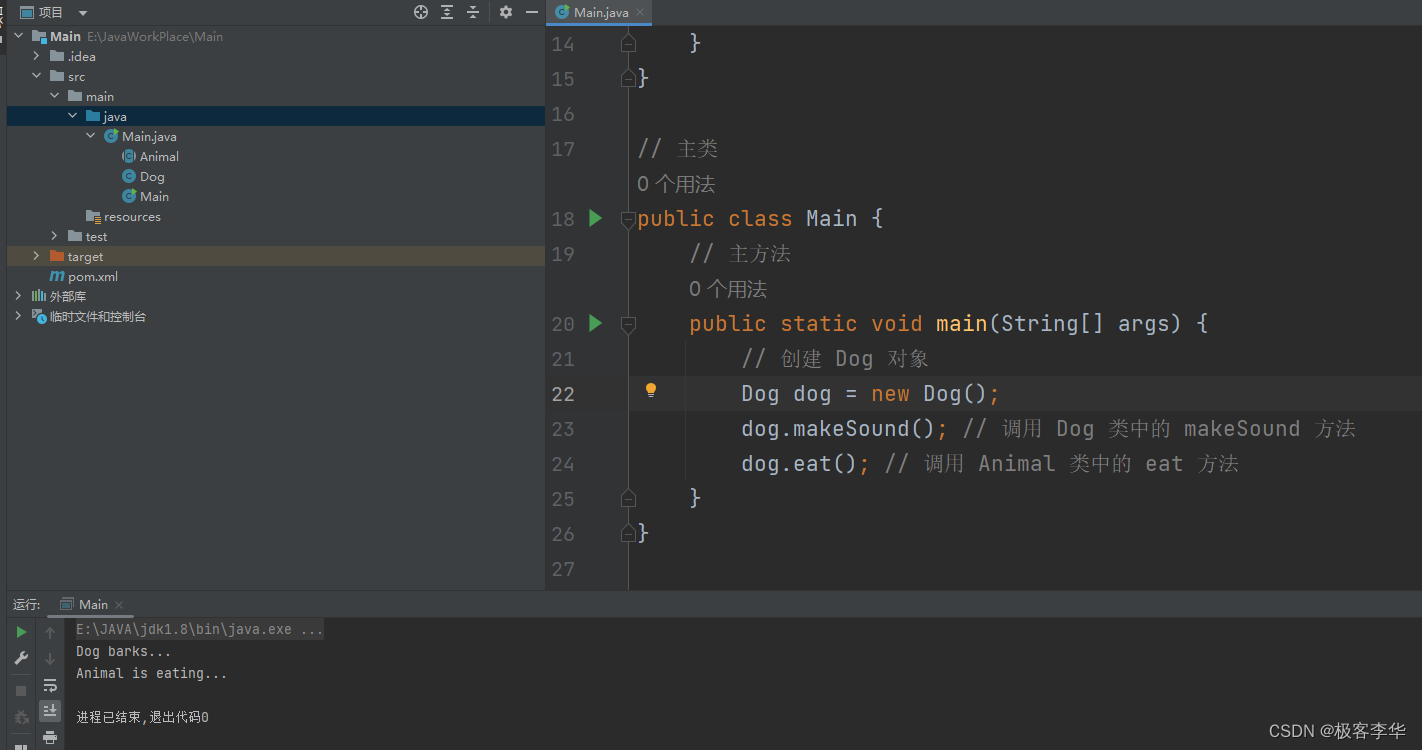The width and height of the screenshot is (1422, 750).
Task: Click the Main.java file icon in tree
Action: click(x=111, y=136)
